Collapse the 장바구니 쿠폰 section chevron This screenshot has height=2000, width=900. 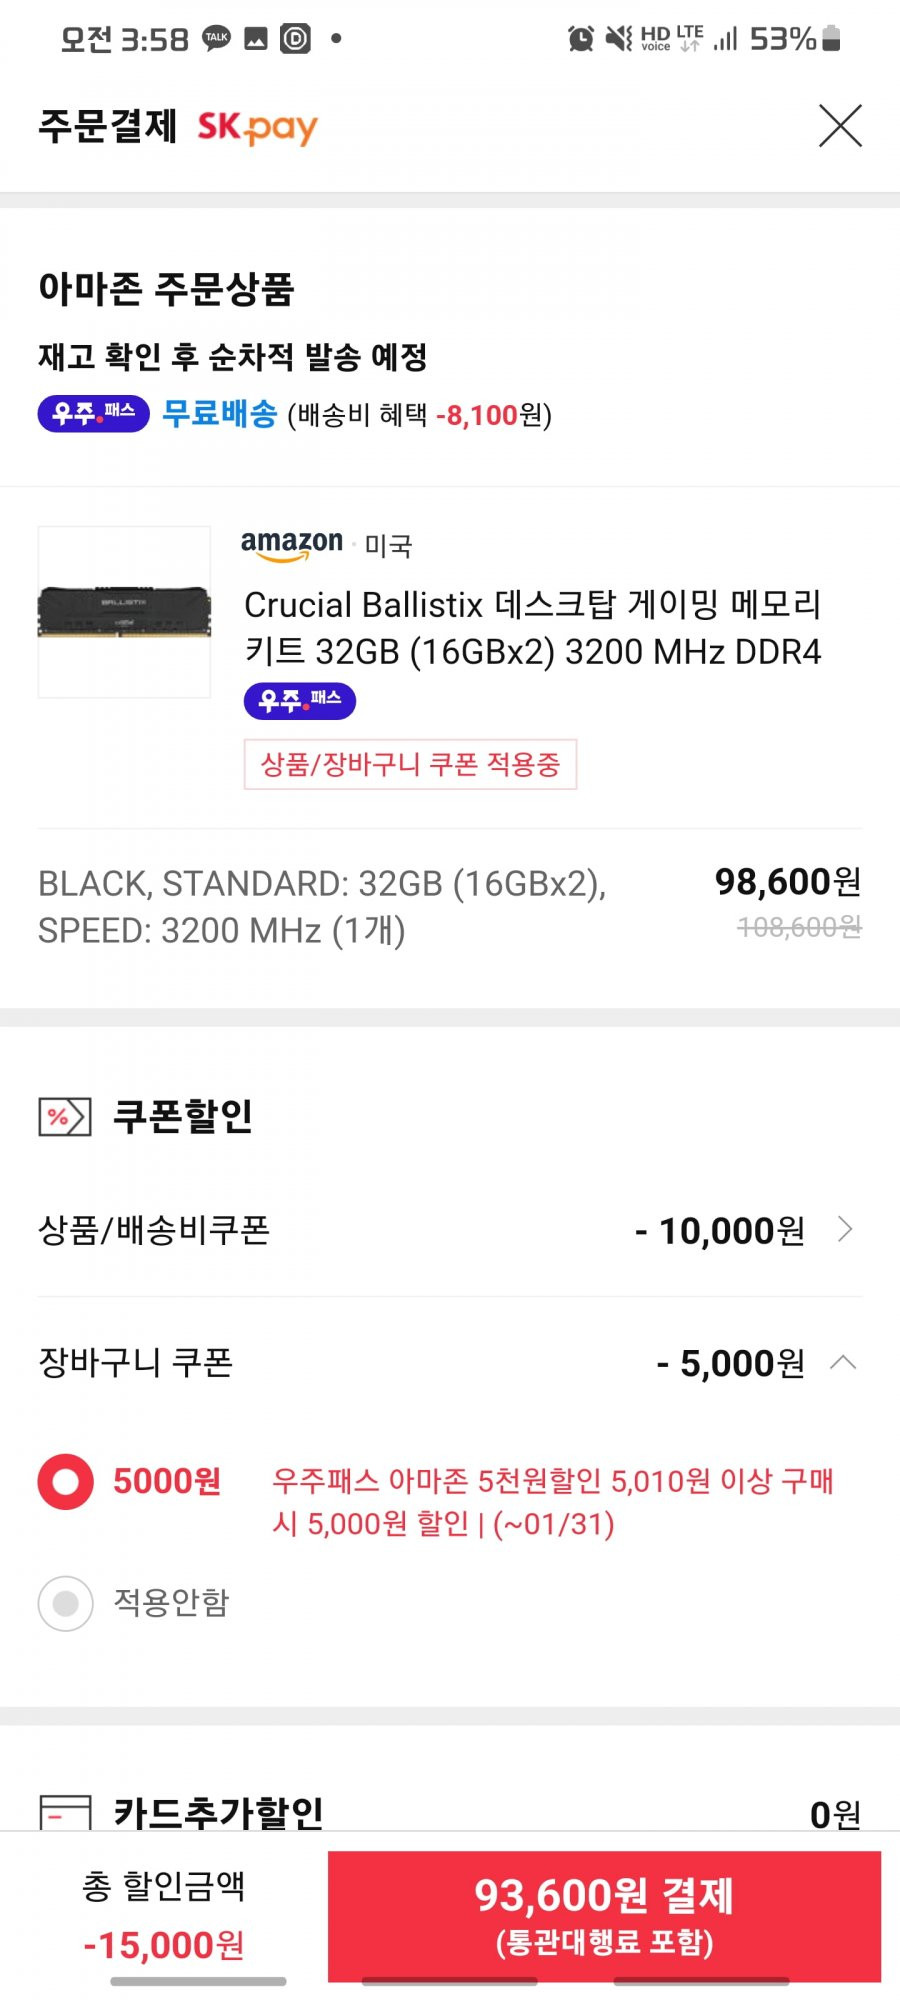(x=843, y=1362)
